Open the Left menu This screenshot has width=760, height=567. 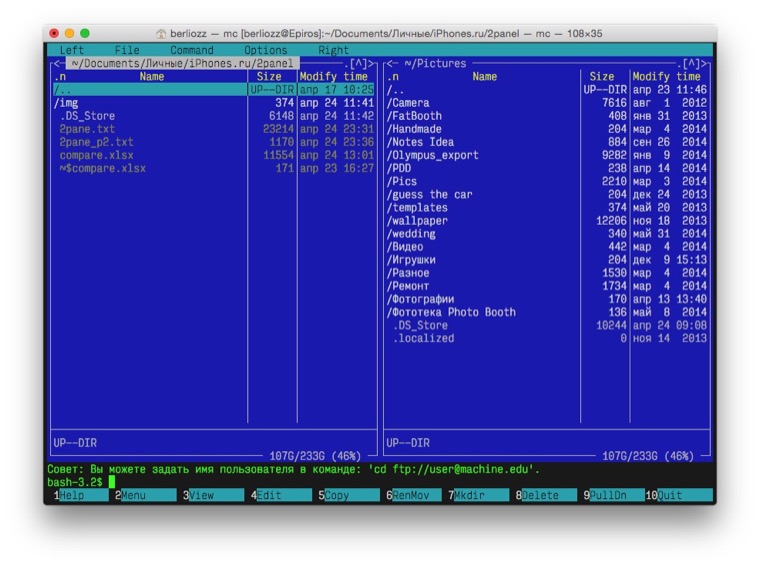pyautogui.click(x=71, y=50)
